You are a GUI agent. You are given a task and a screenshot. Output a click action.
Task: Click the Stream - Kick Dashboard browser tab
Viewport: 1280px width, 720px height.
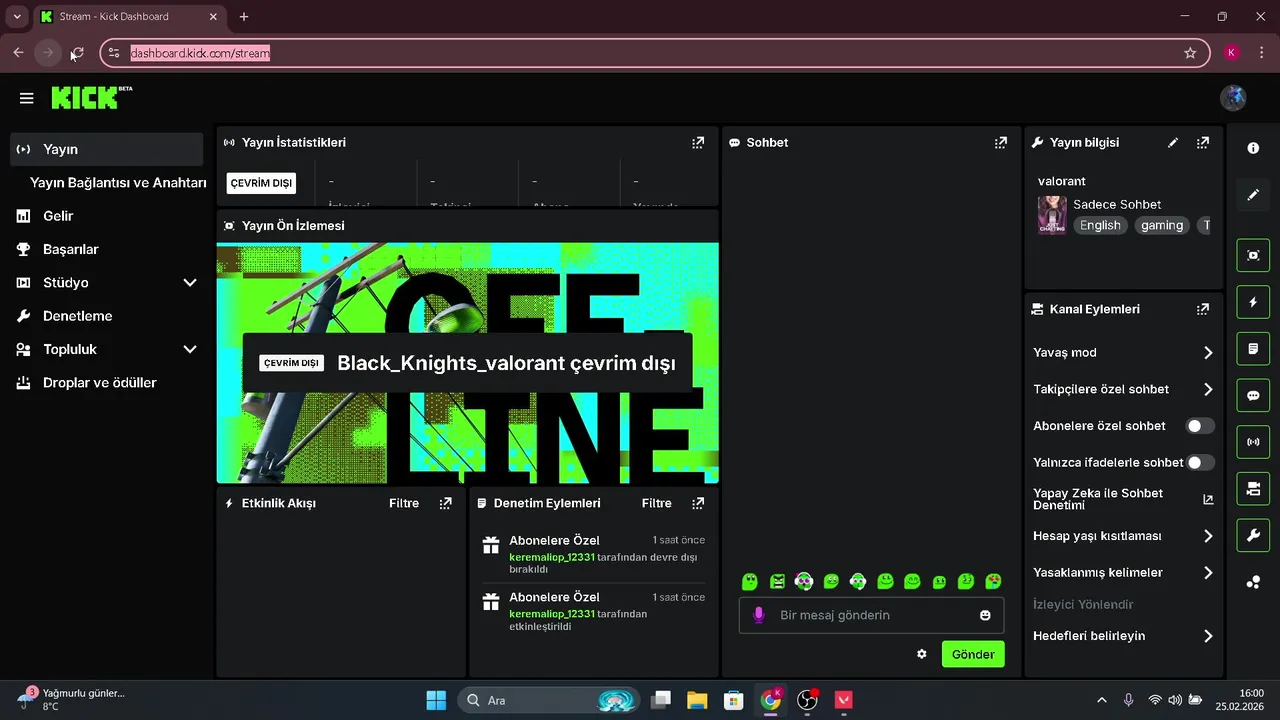click(x=128, y=17)
